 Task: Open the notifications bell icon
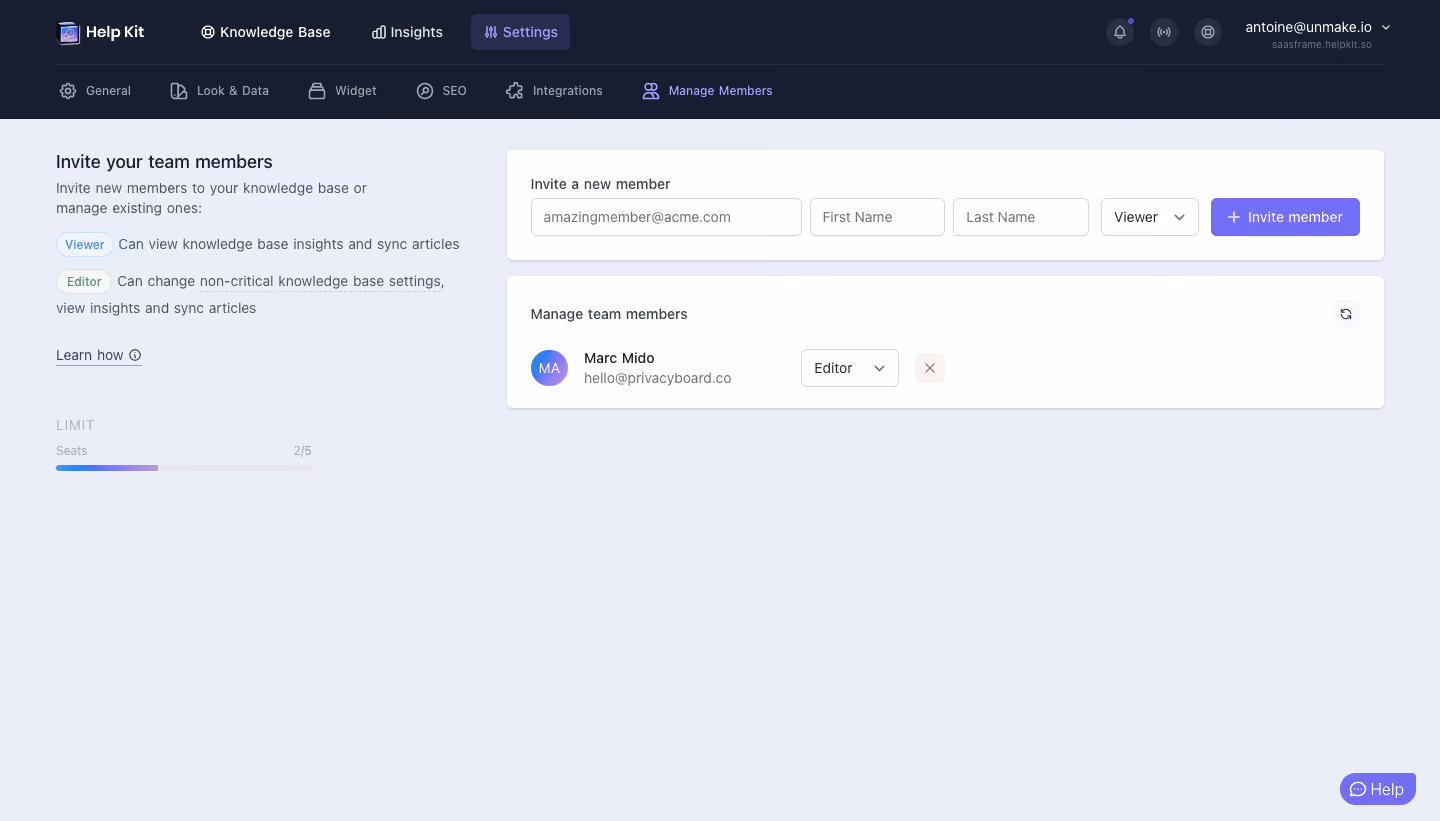click(x=1120, y=32)
